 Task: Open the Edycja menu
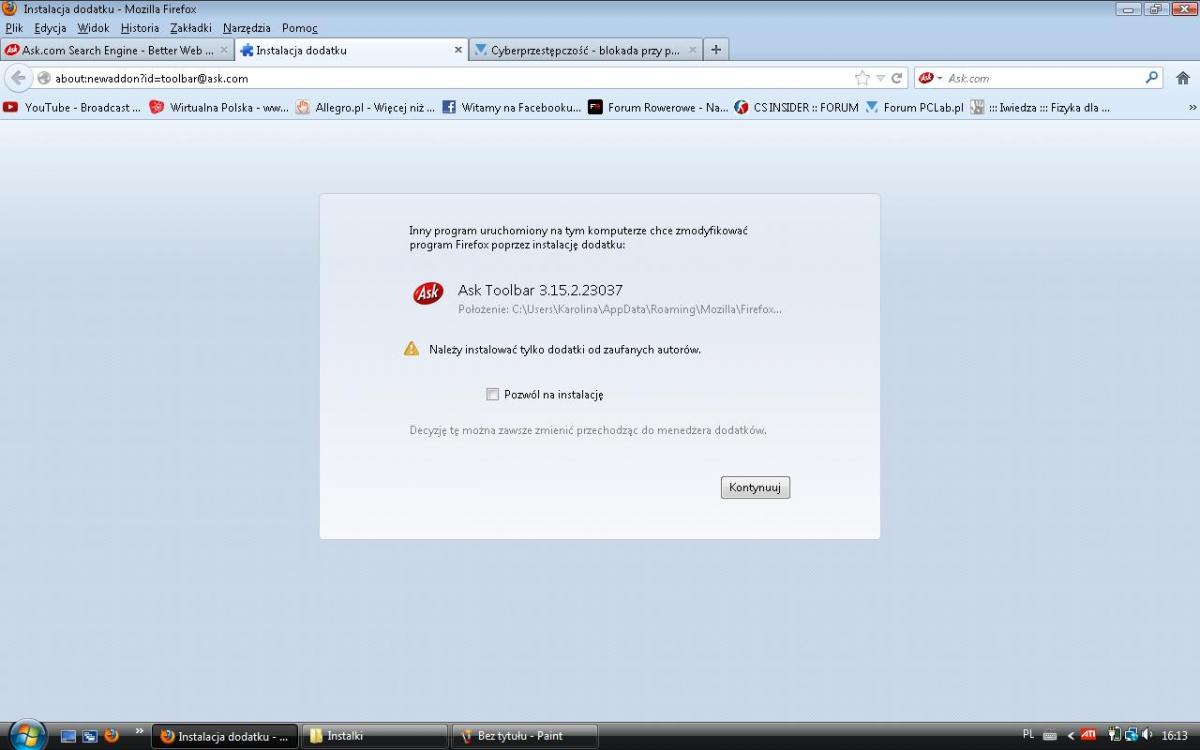click(50, 28)
